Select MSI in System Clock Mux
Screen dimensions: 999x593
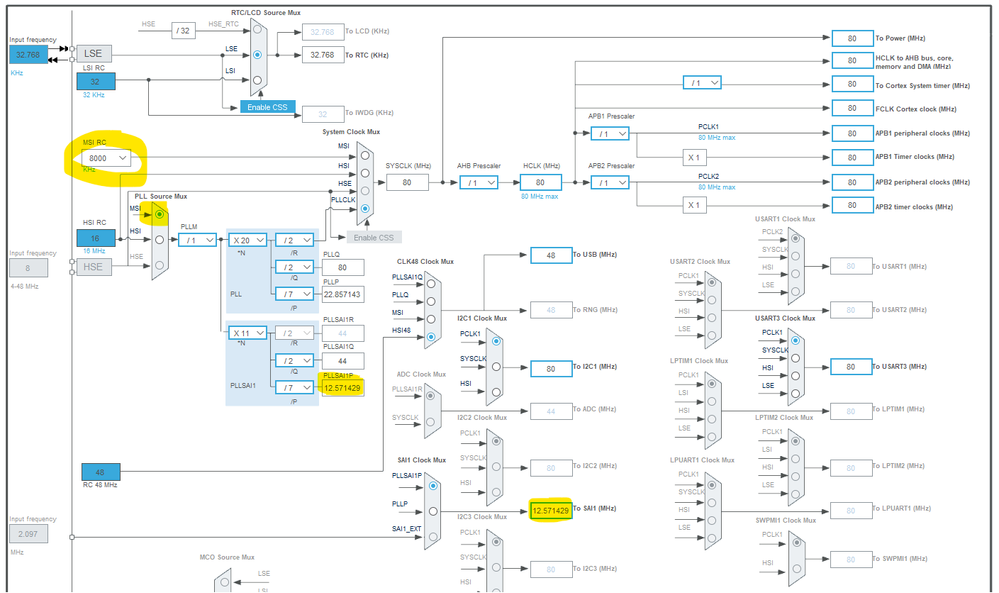(364, 155)
